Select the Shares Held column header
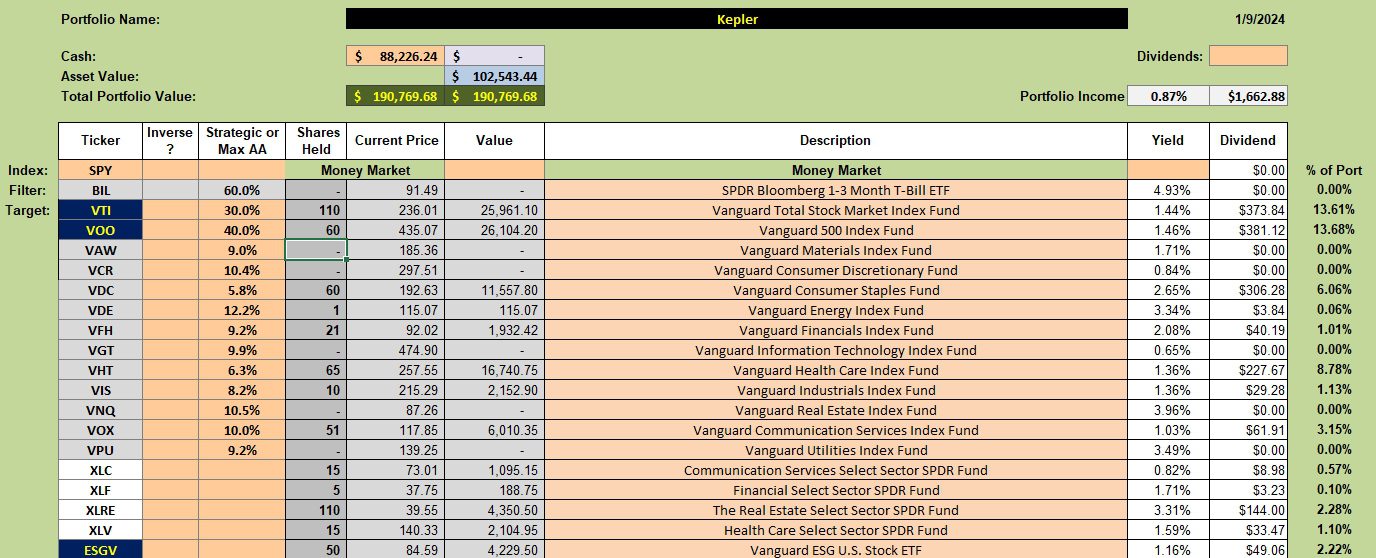 click(x=315, y=141)
